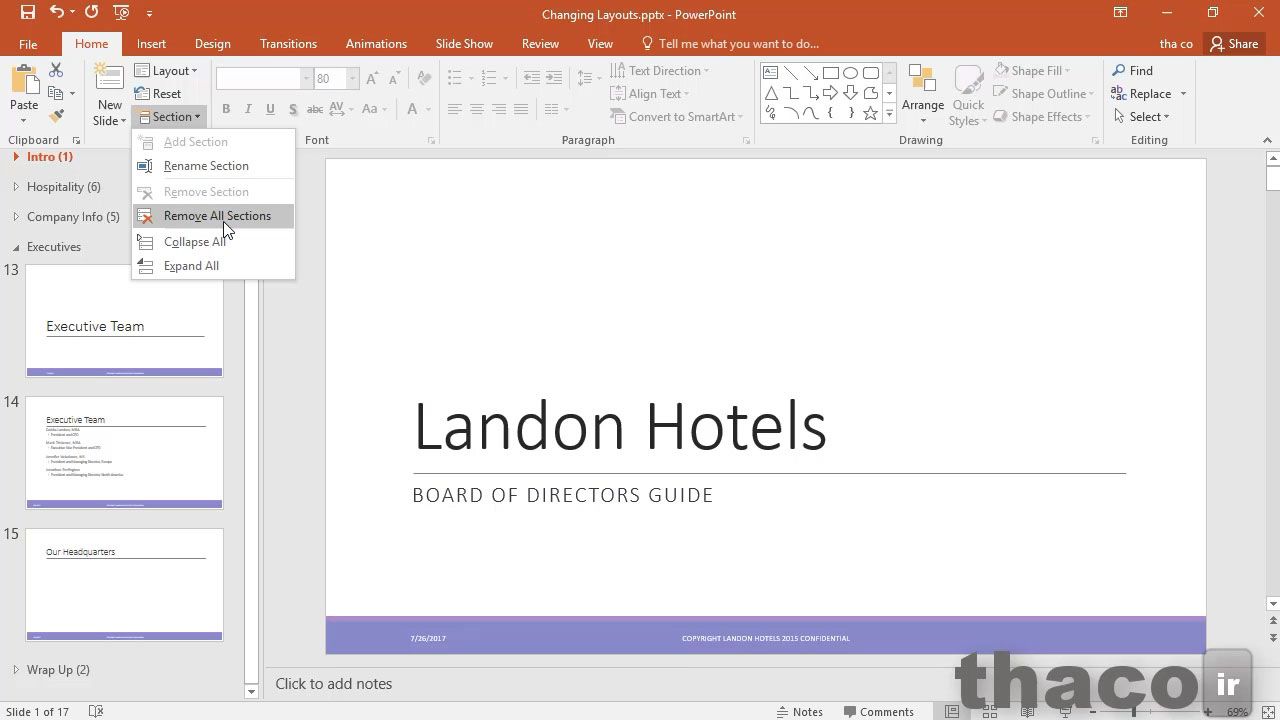1280x720 pixels.
Task: Toggle text Shadow formatting
Action: [292, 109]
